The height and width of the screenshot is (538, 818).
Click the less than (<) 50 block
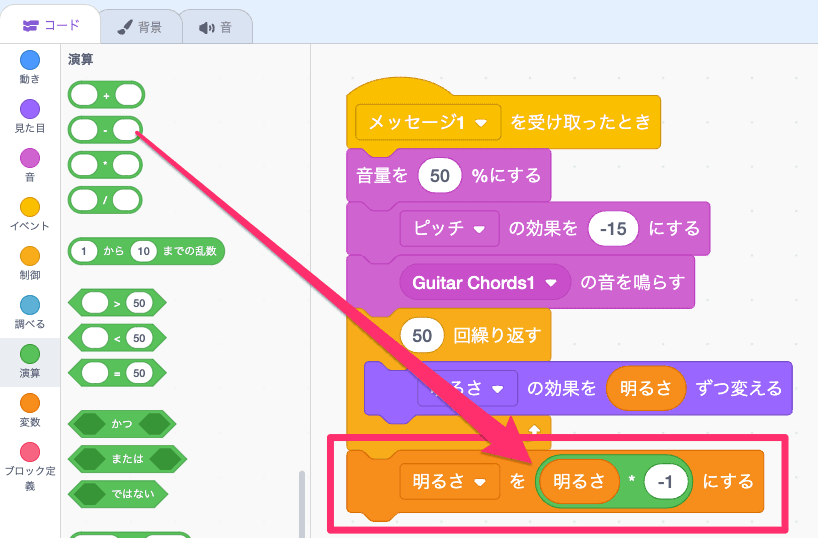tap(117, 338)
